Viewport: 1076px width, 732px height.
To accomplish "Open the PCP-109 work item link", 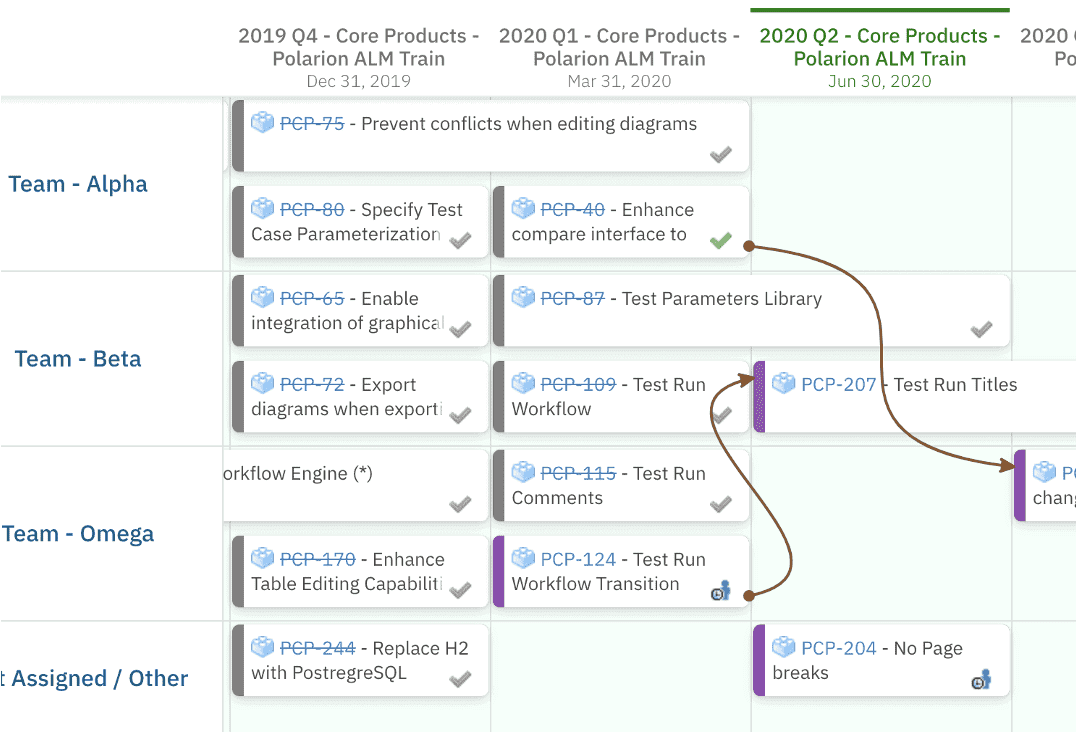I will 578,384.
